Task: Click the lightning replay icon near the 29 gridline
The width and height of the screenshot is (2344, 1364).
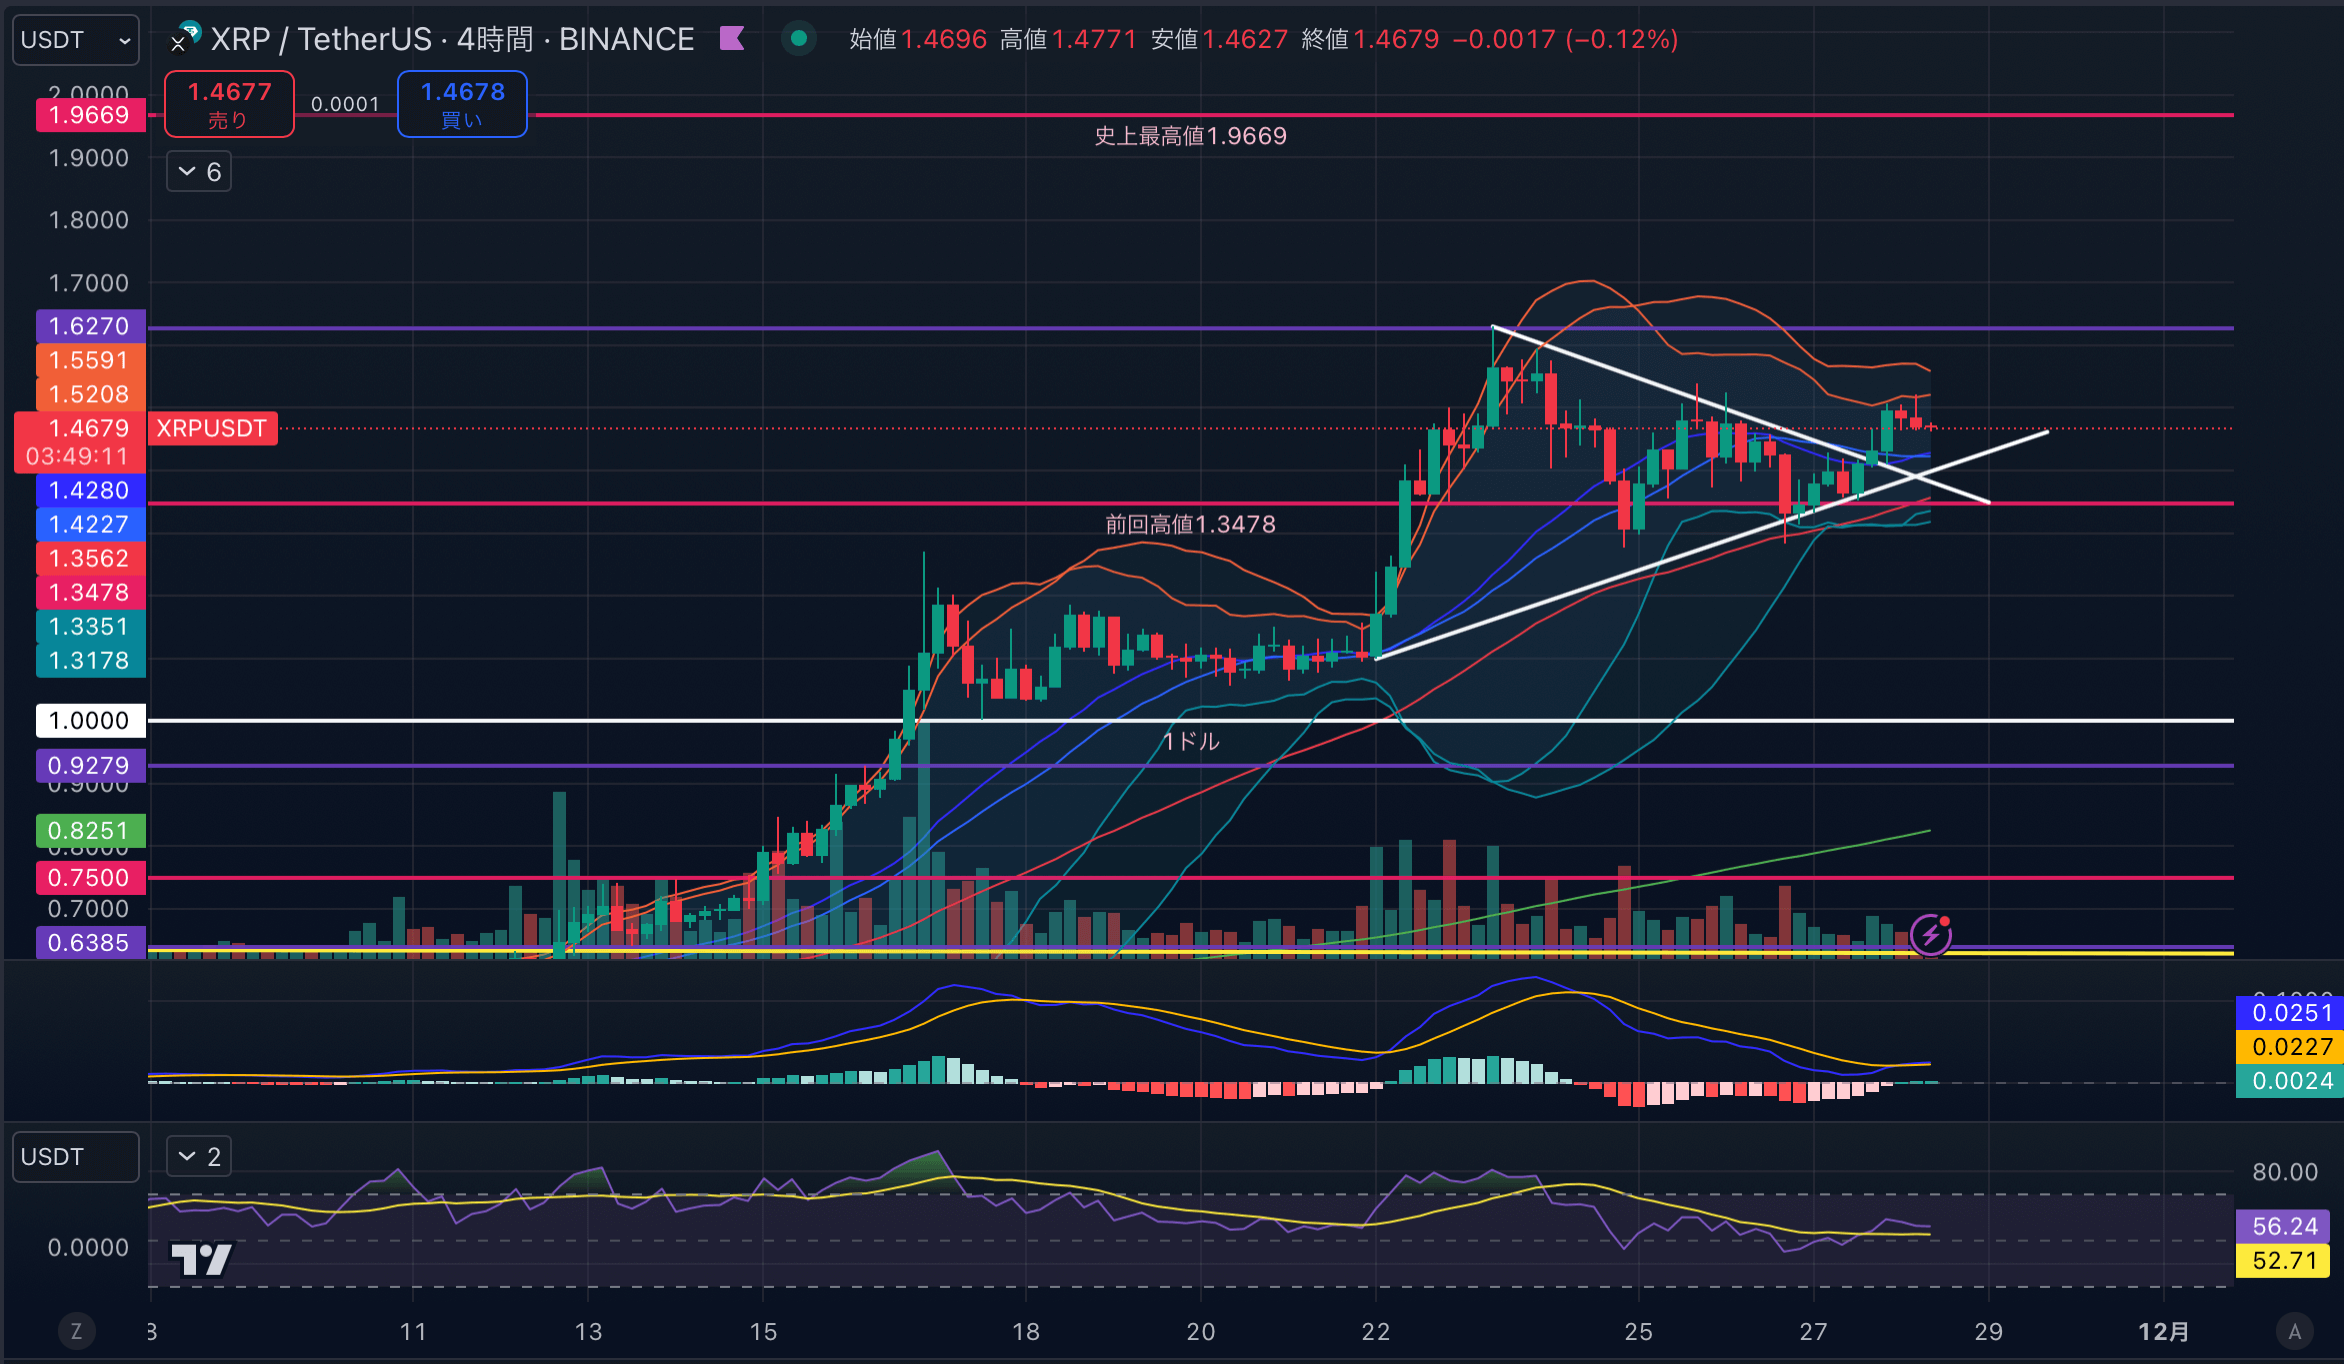Action: [x=1930, y=935]
